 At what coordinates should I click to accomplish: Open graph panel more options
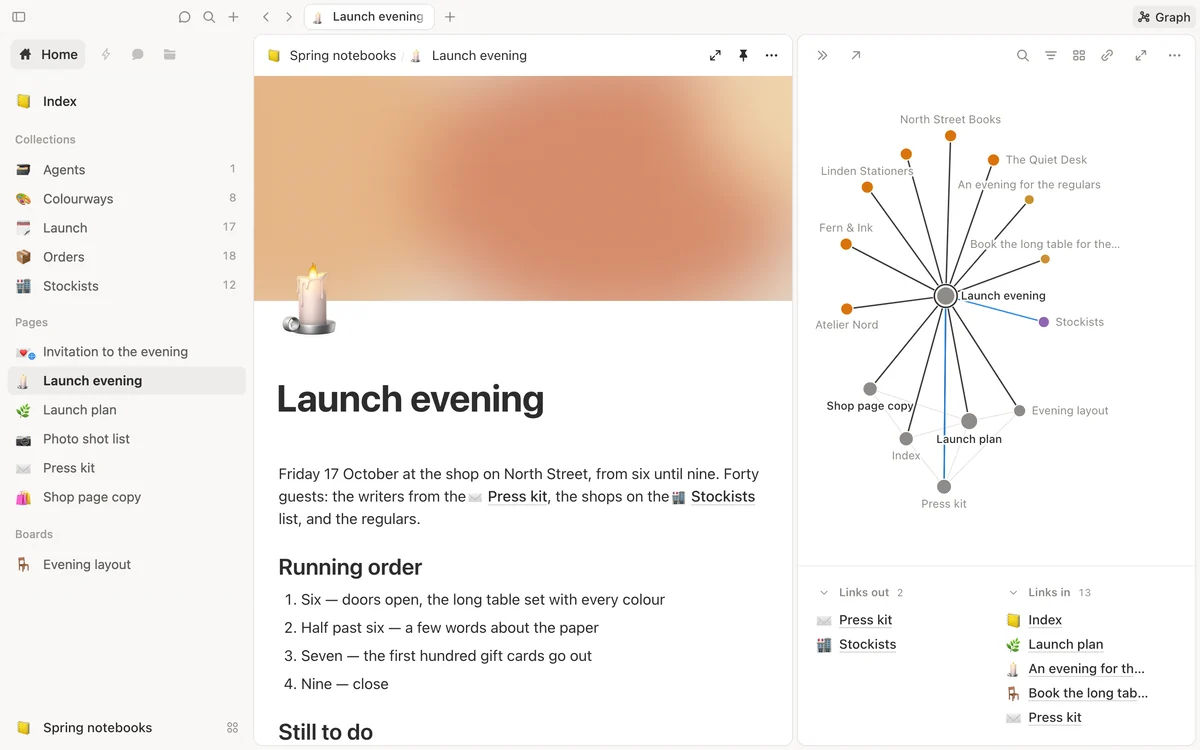click(x=1175, y=56)
